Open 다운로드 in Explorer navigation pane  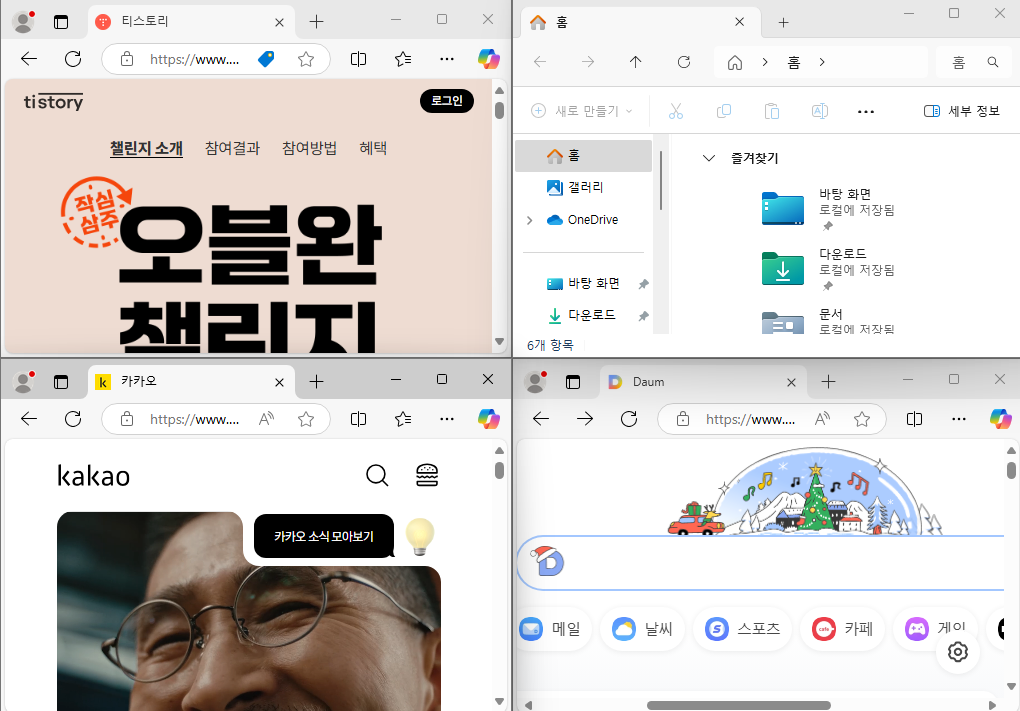[x=584, y=315]
